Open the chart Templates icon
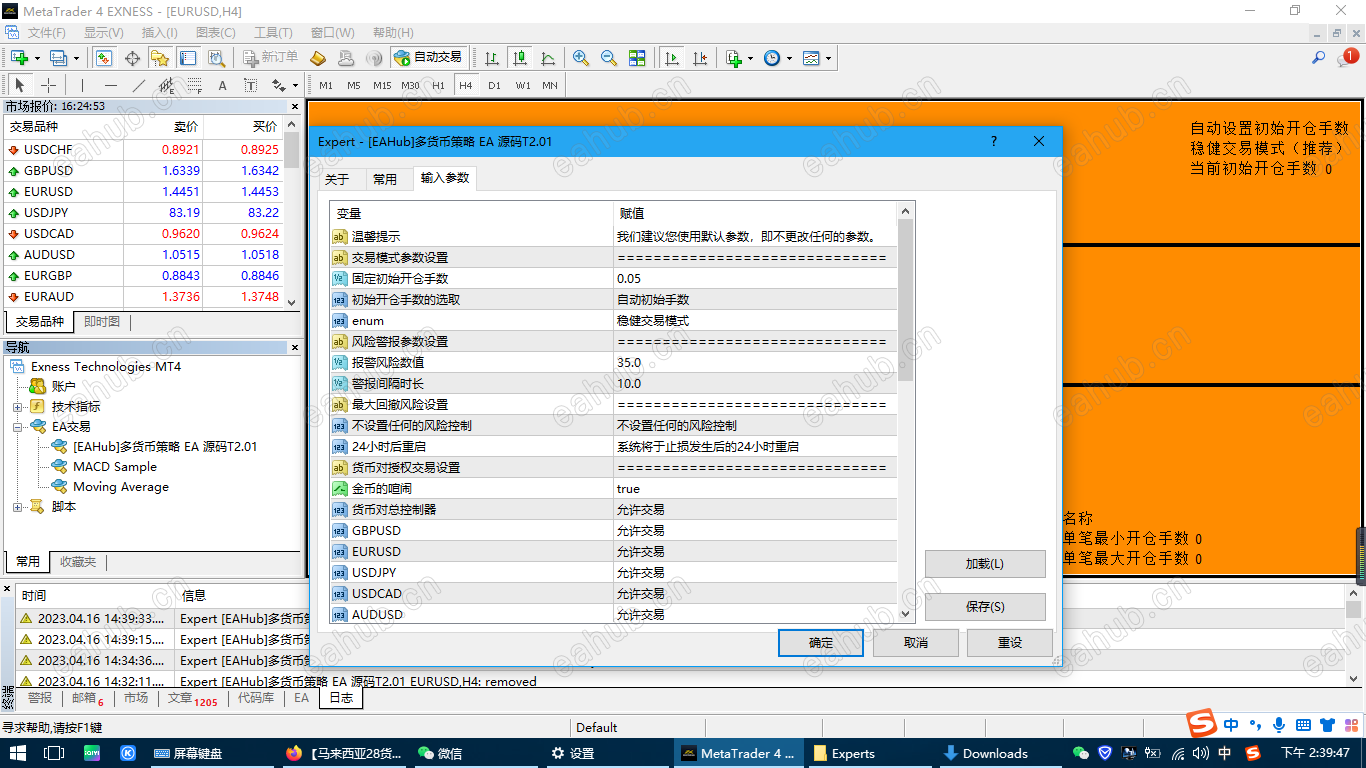 (x=811, y=58)
